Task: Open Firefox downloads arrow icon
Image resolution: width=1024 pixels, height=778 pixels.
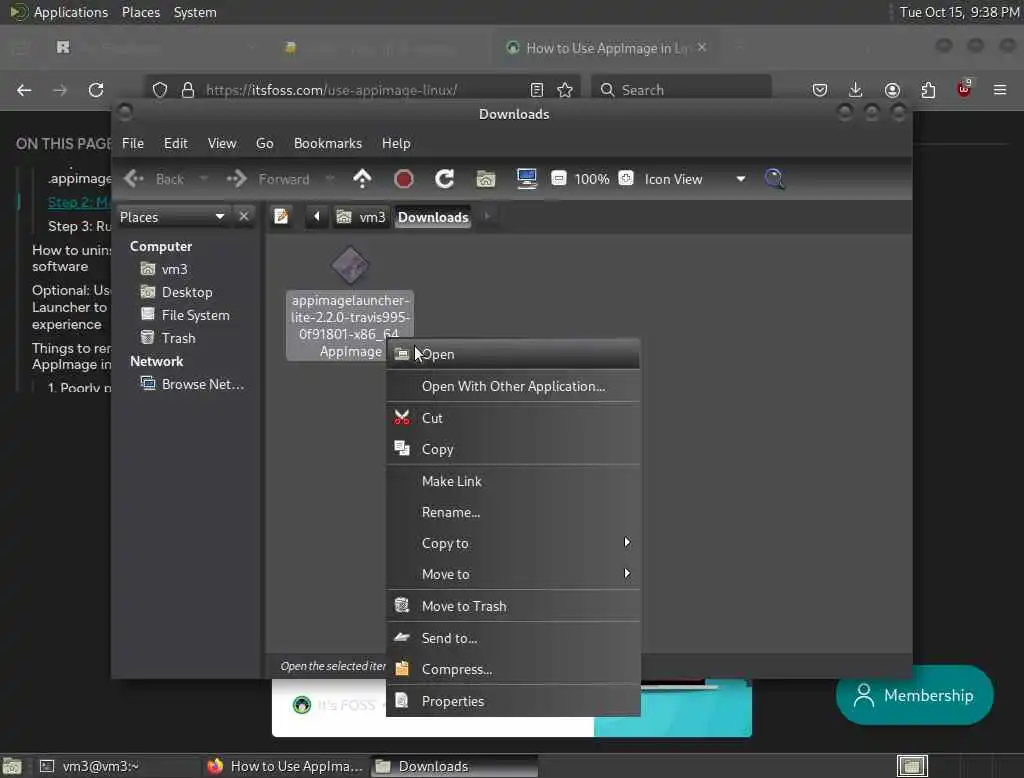Action: [x=856, y=90]
